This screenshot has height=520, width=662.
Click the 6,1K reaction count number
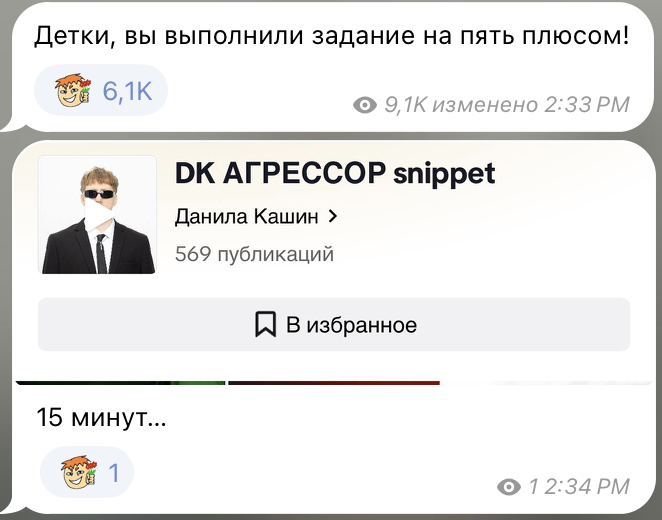128,90
